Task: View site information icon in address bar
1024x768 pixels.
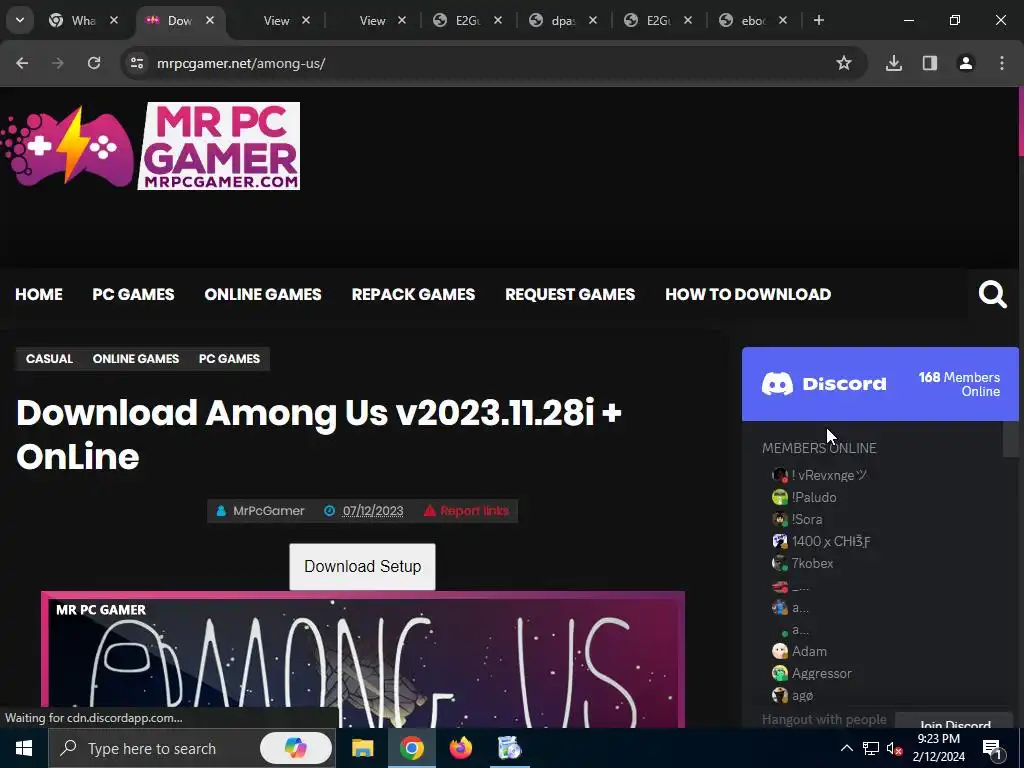Action: click(136, 63)
